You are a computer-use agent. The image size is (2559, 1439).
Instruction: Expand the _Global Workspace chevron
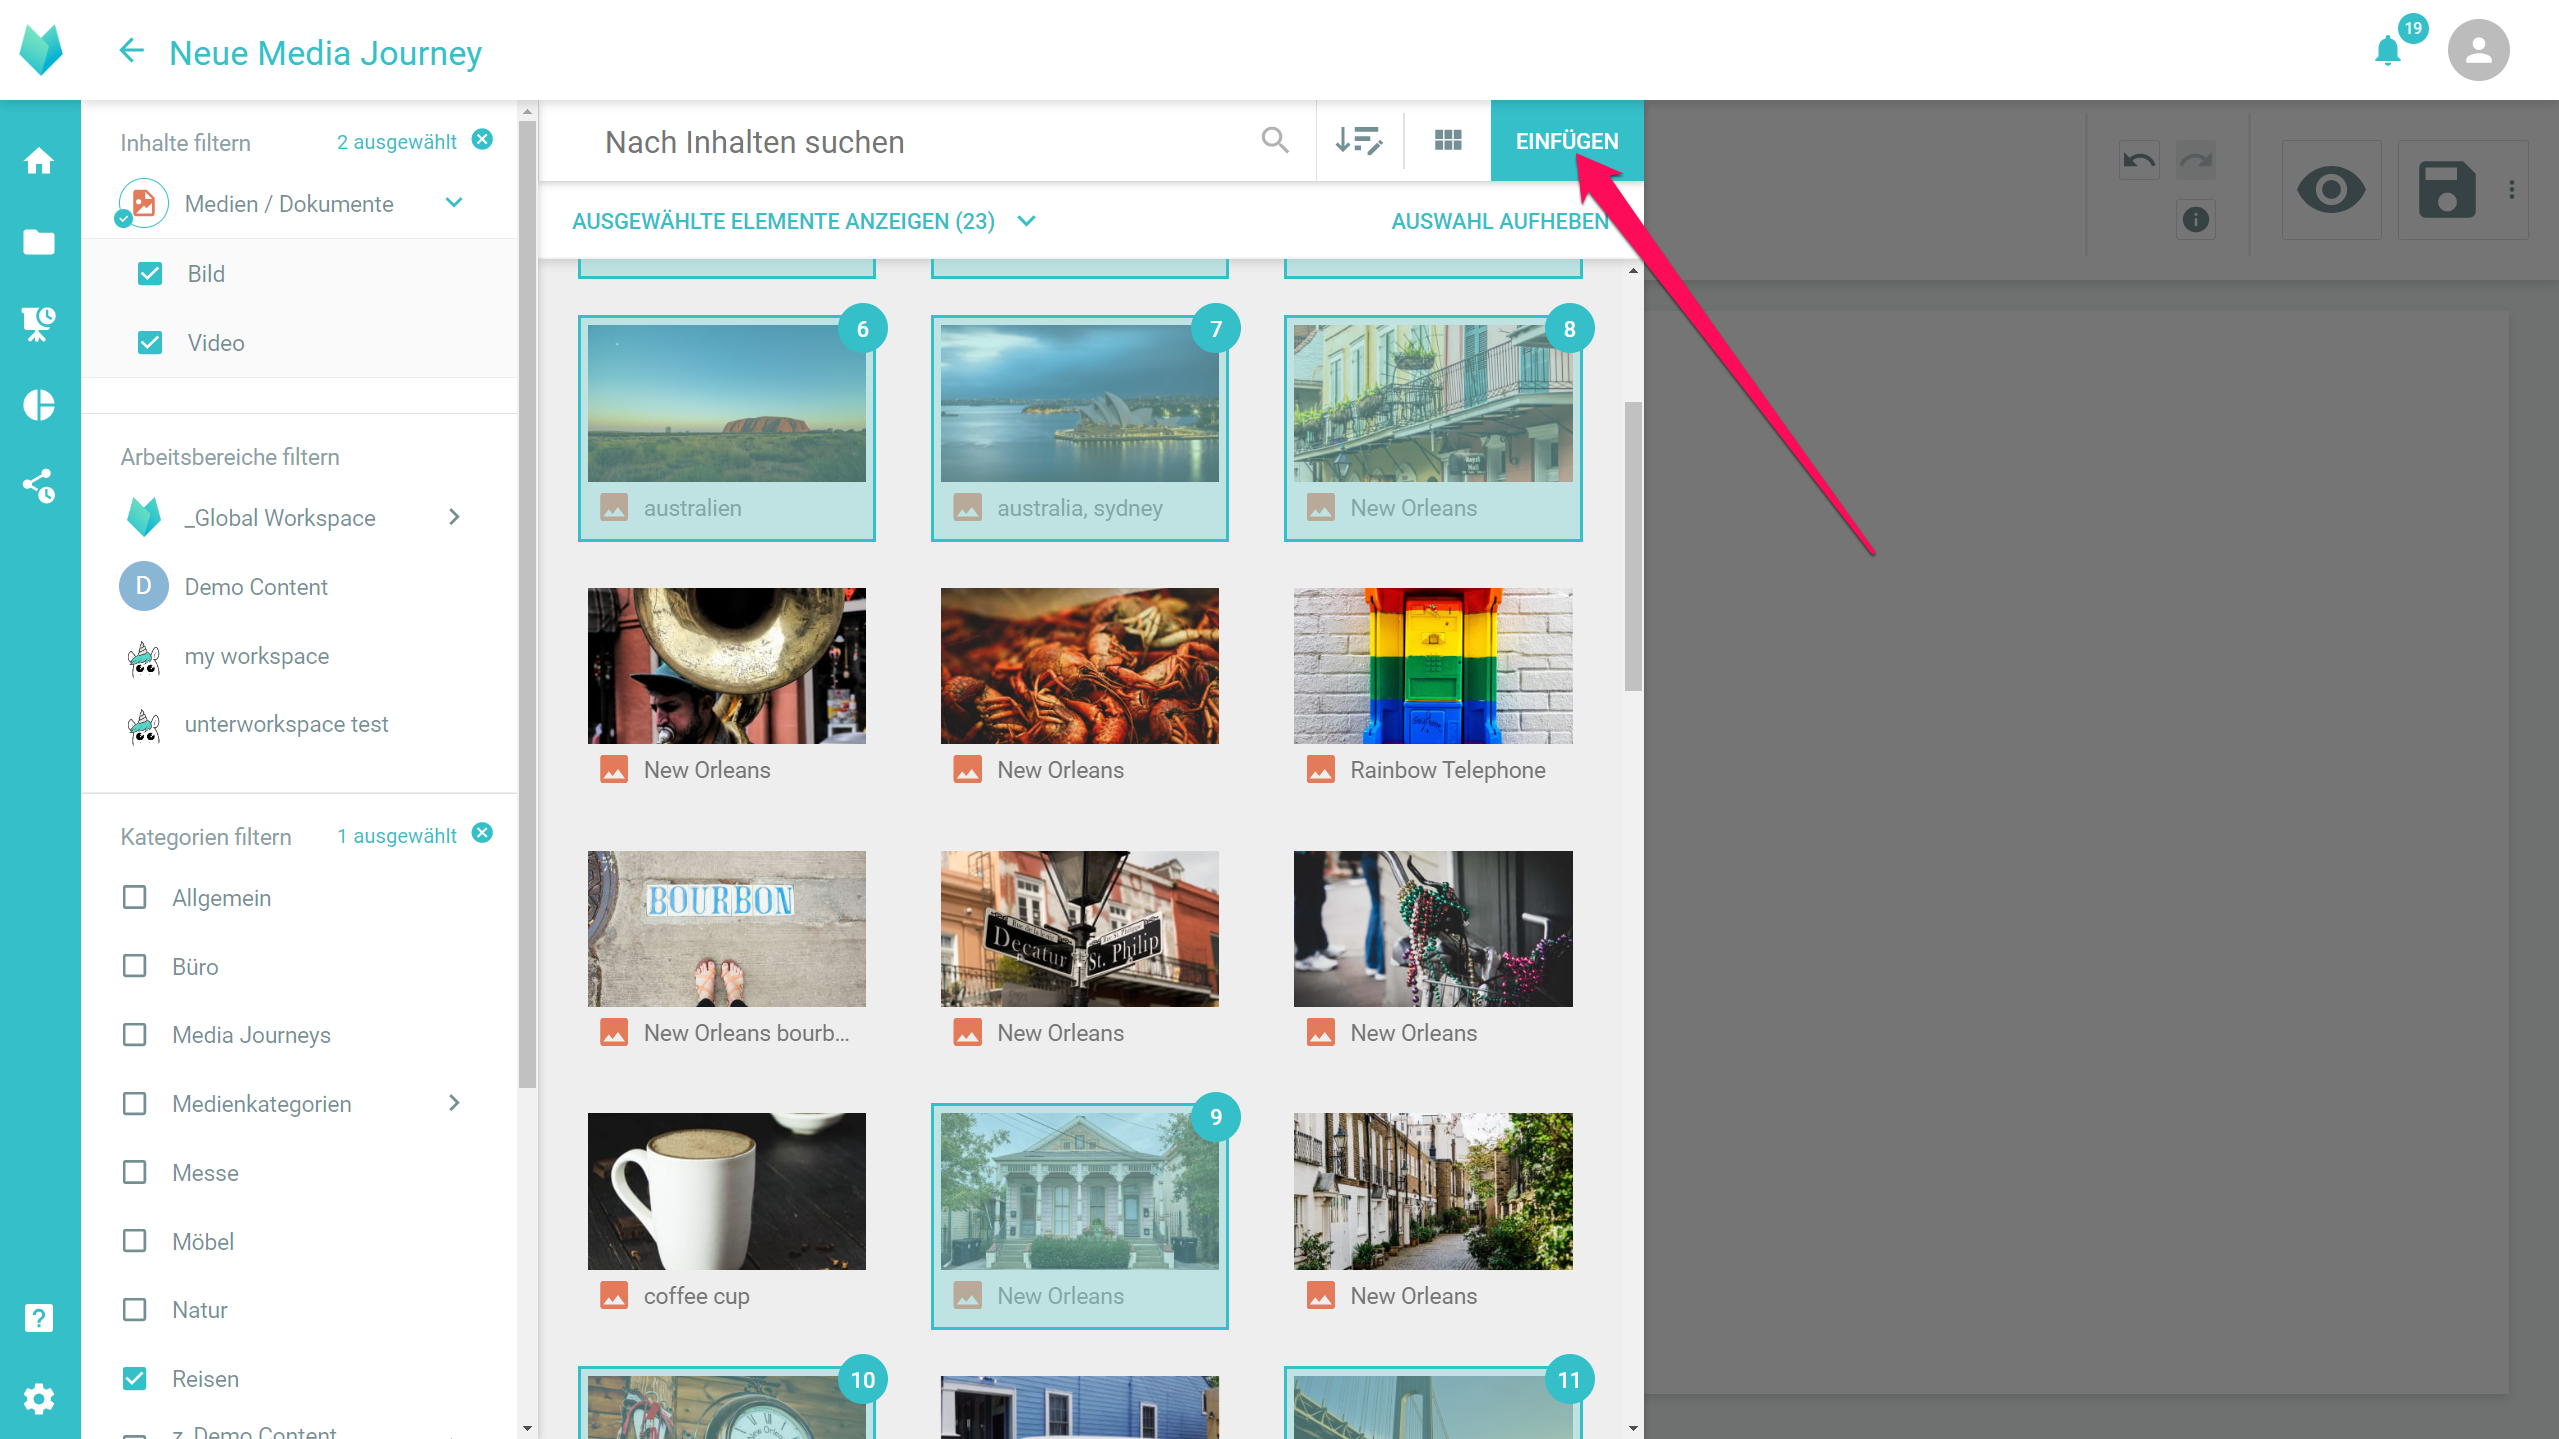(454, 517)
